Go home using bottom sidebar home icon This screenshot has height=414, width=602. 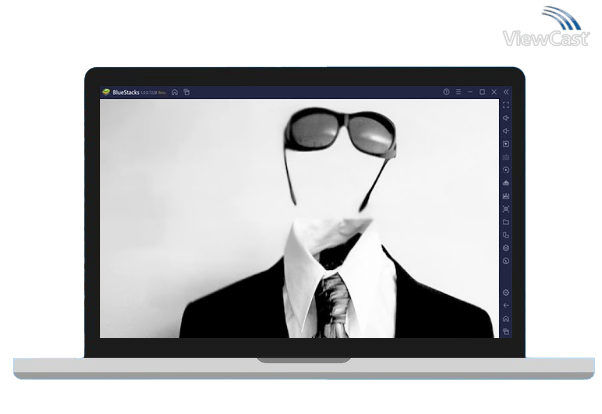pos(506,319)
